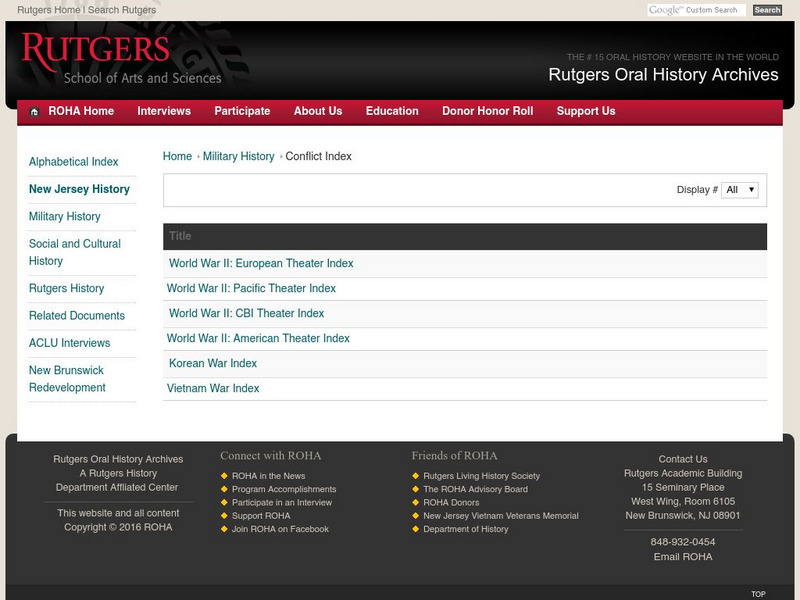Click the Email ROHA link
Screen dimensions: 800x600
click(683, 557)
